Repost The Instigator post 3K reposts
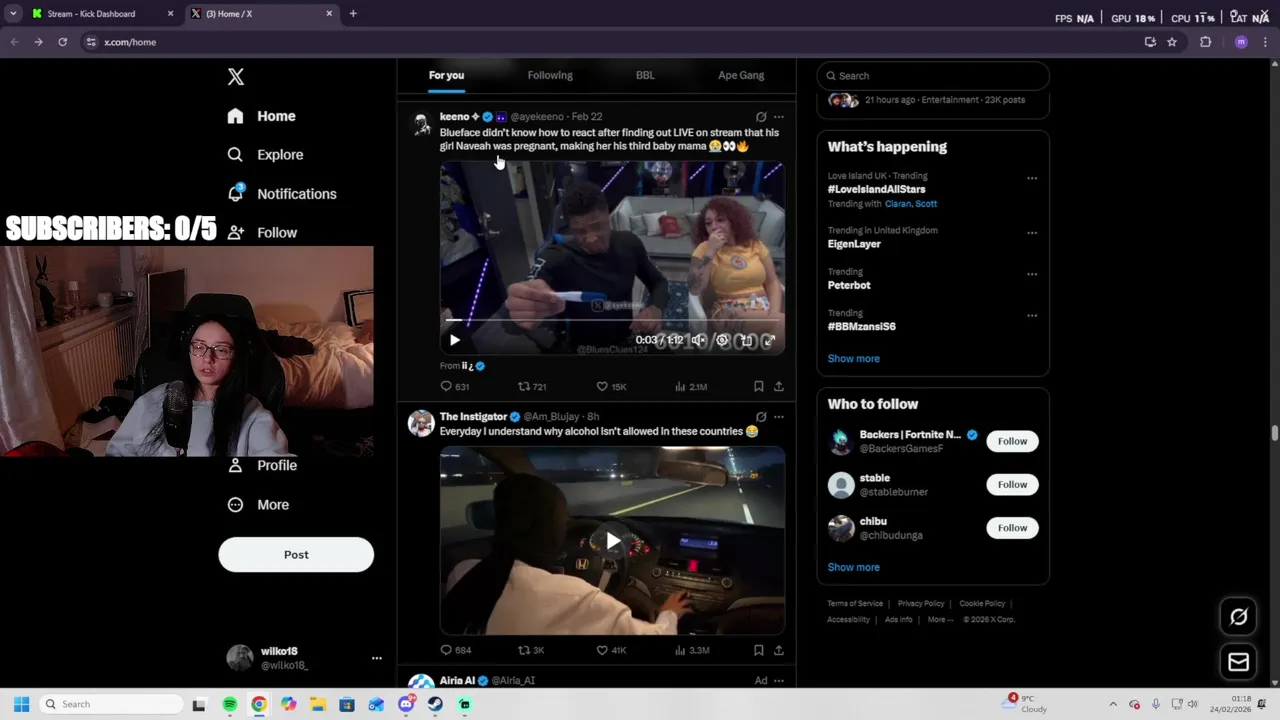 pyautogui.click(x=531, y=650)
